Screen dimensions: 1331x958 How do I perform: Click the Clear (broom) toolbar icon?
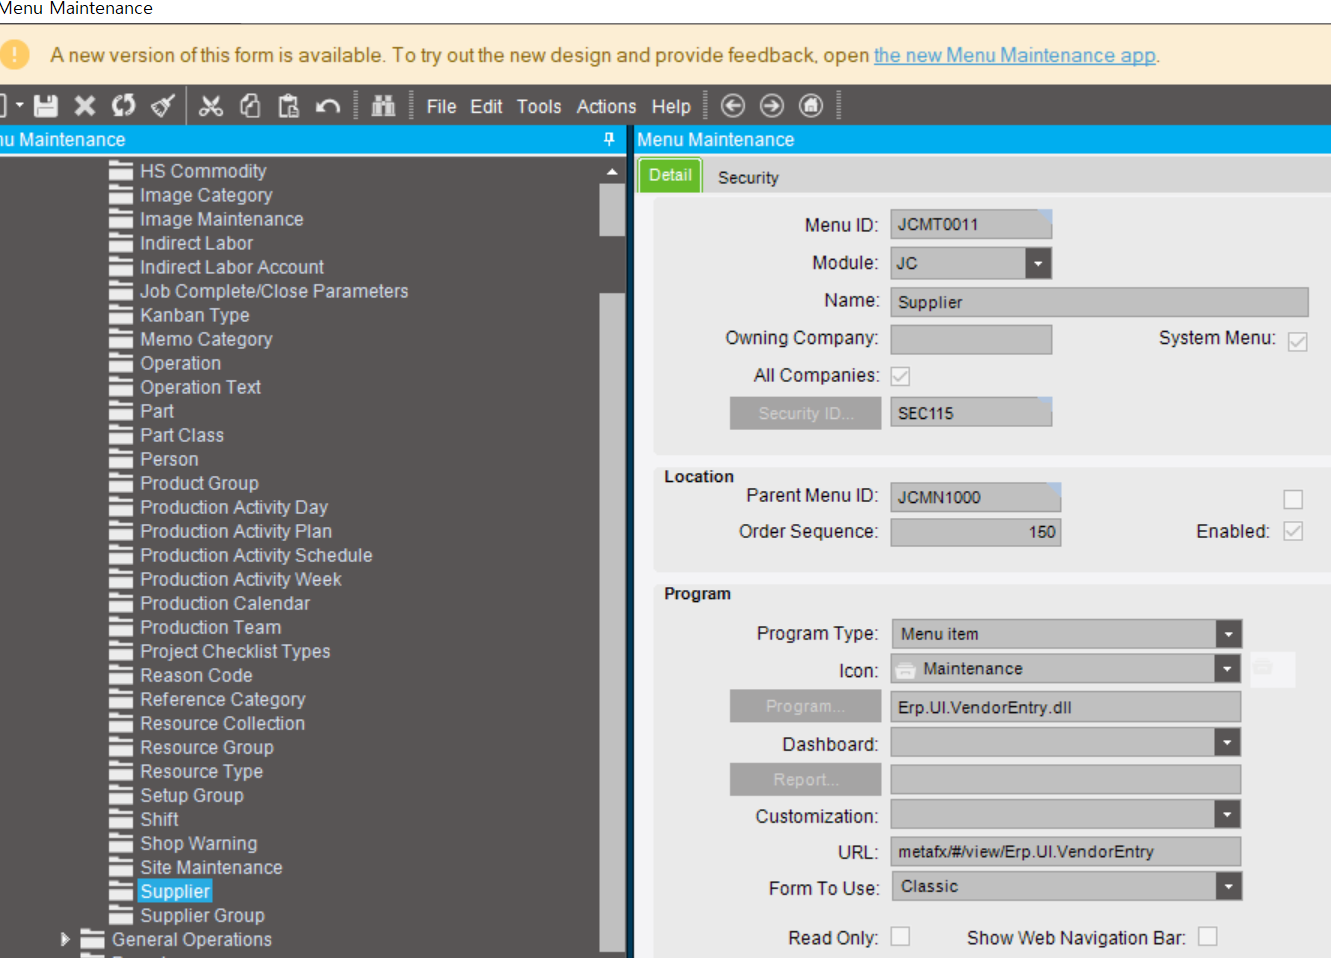coord(161,105)
